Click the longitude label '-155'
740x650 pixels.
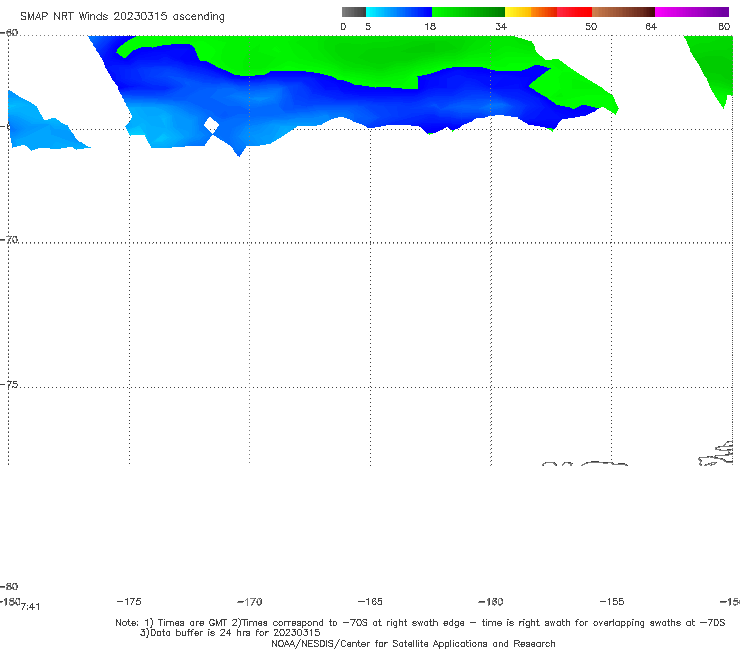(x=612, y=601)
